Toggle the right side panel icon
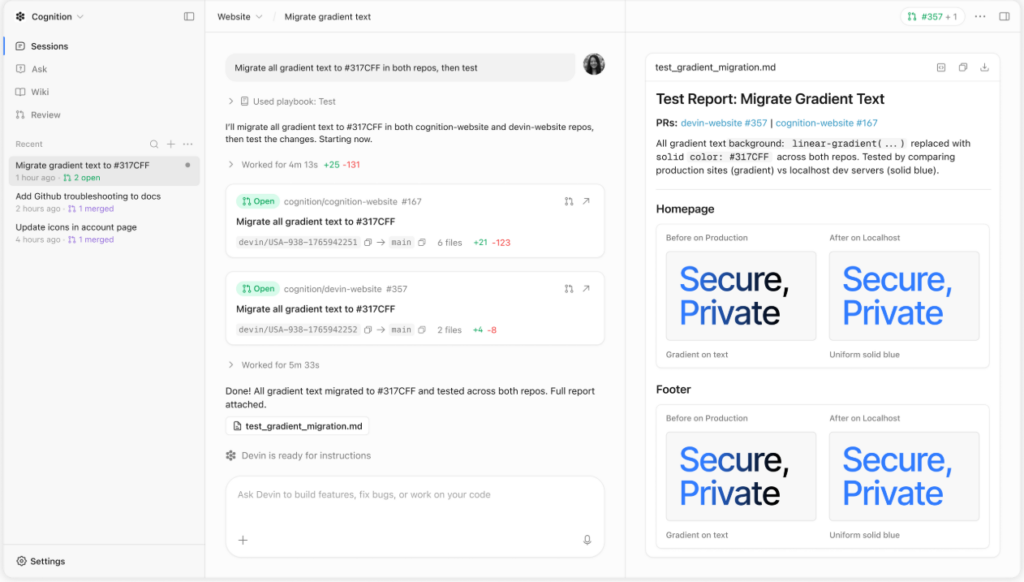 tap(1004, 17)
